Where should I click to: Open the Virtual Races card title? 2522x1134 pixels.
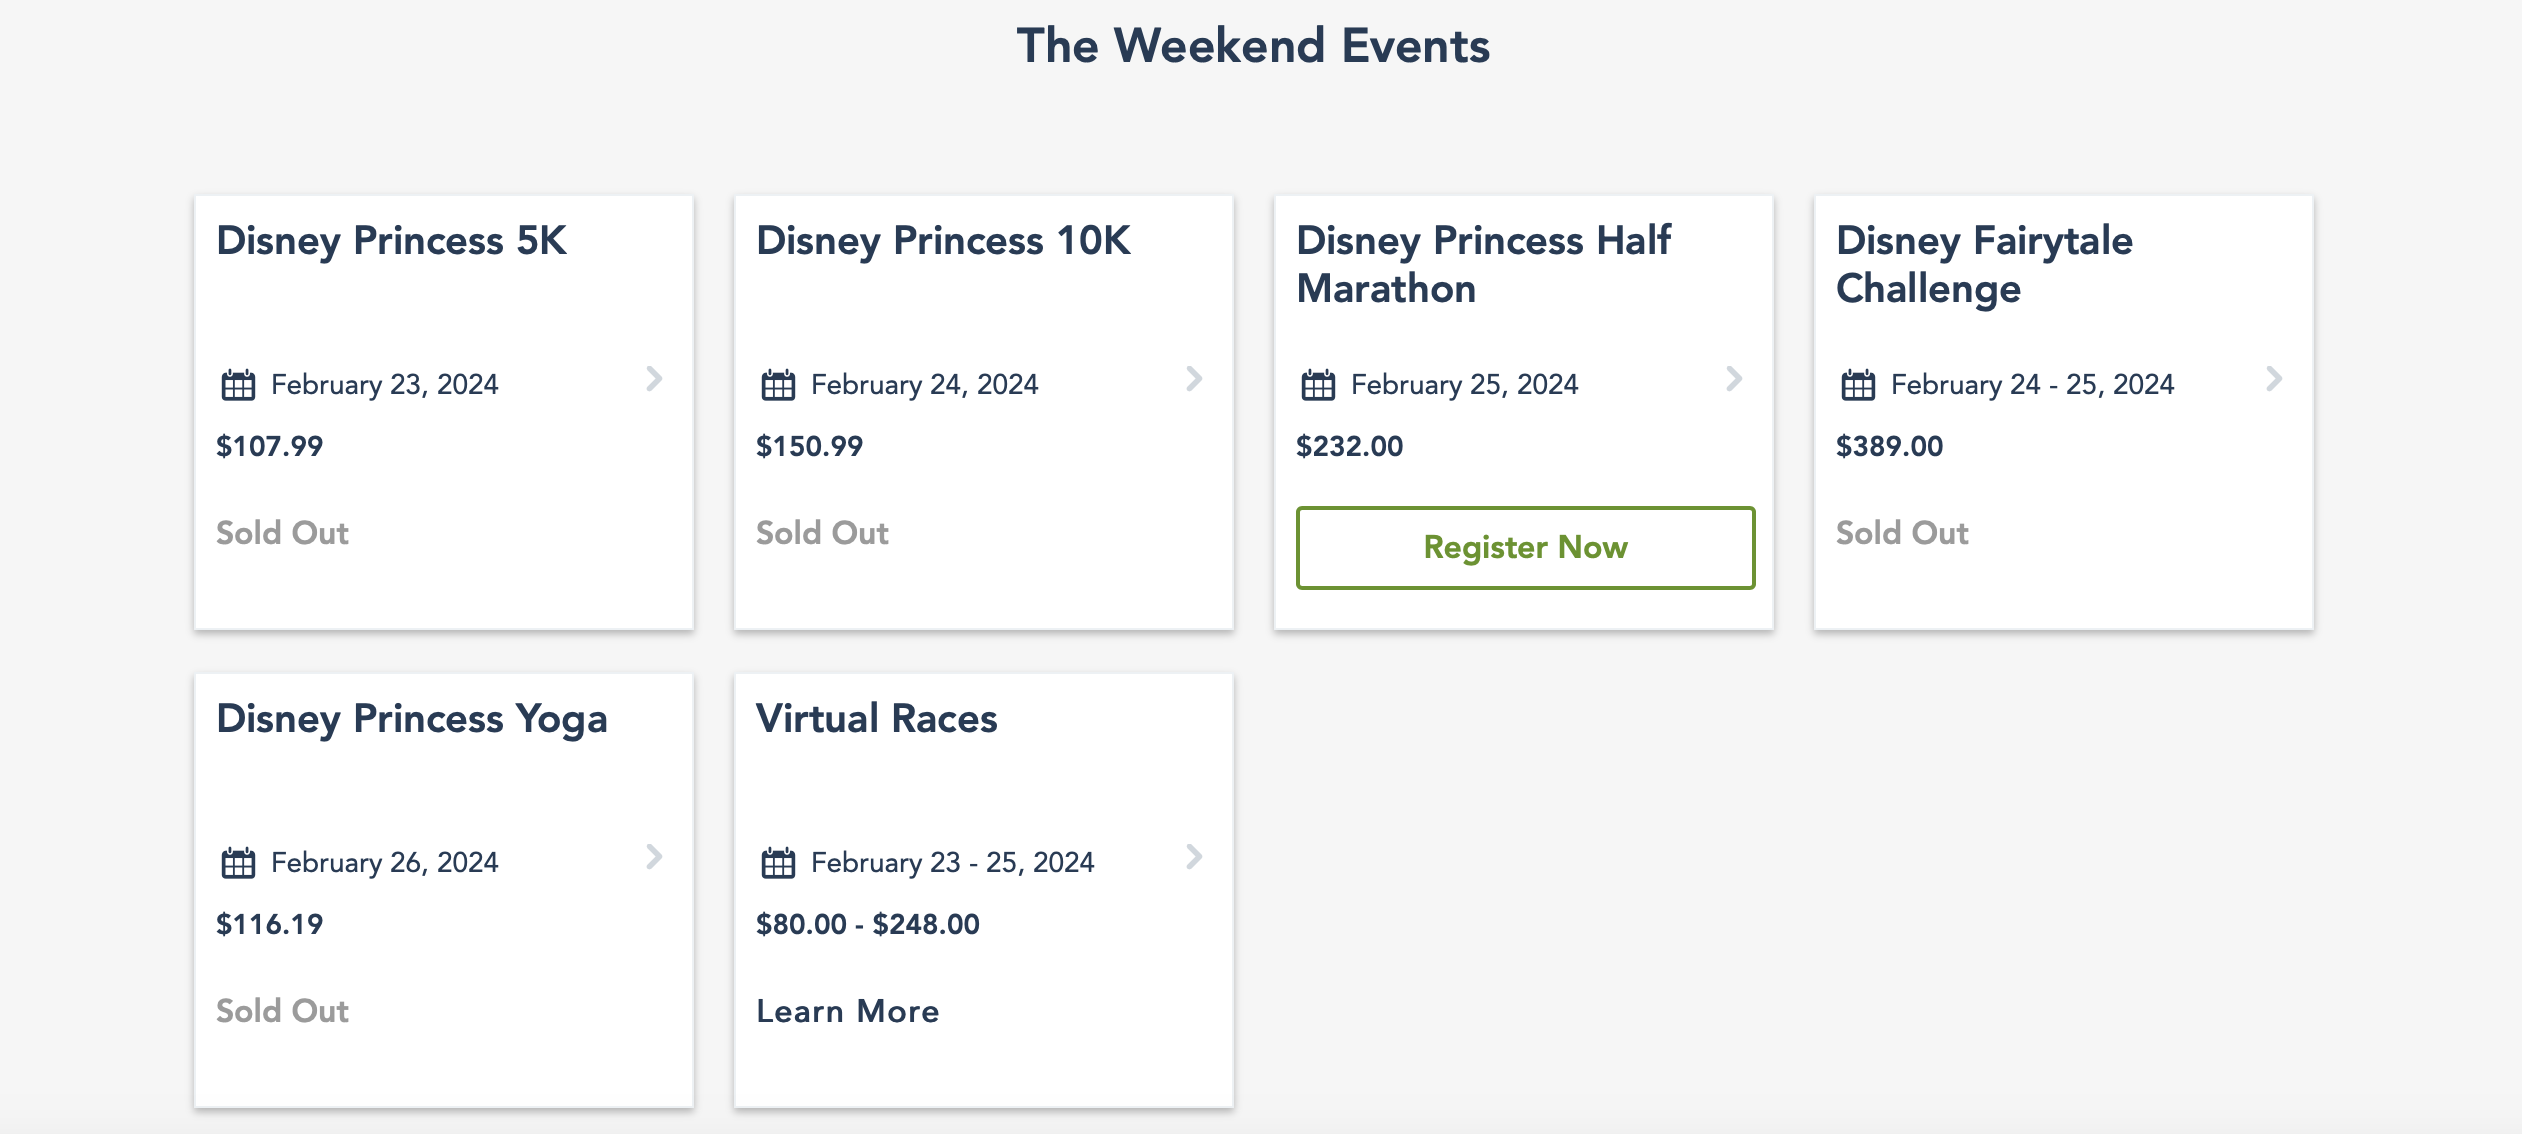click(x=877, y=719)
